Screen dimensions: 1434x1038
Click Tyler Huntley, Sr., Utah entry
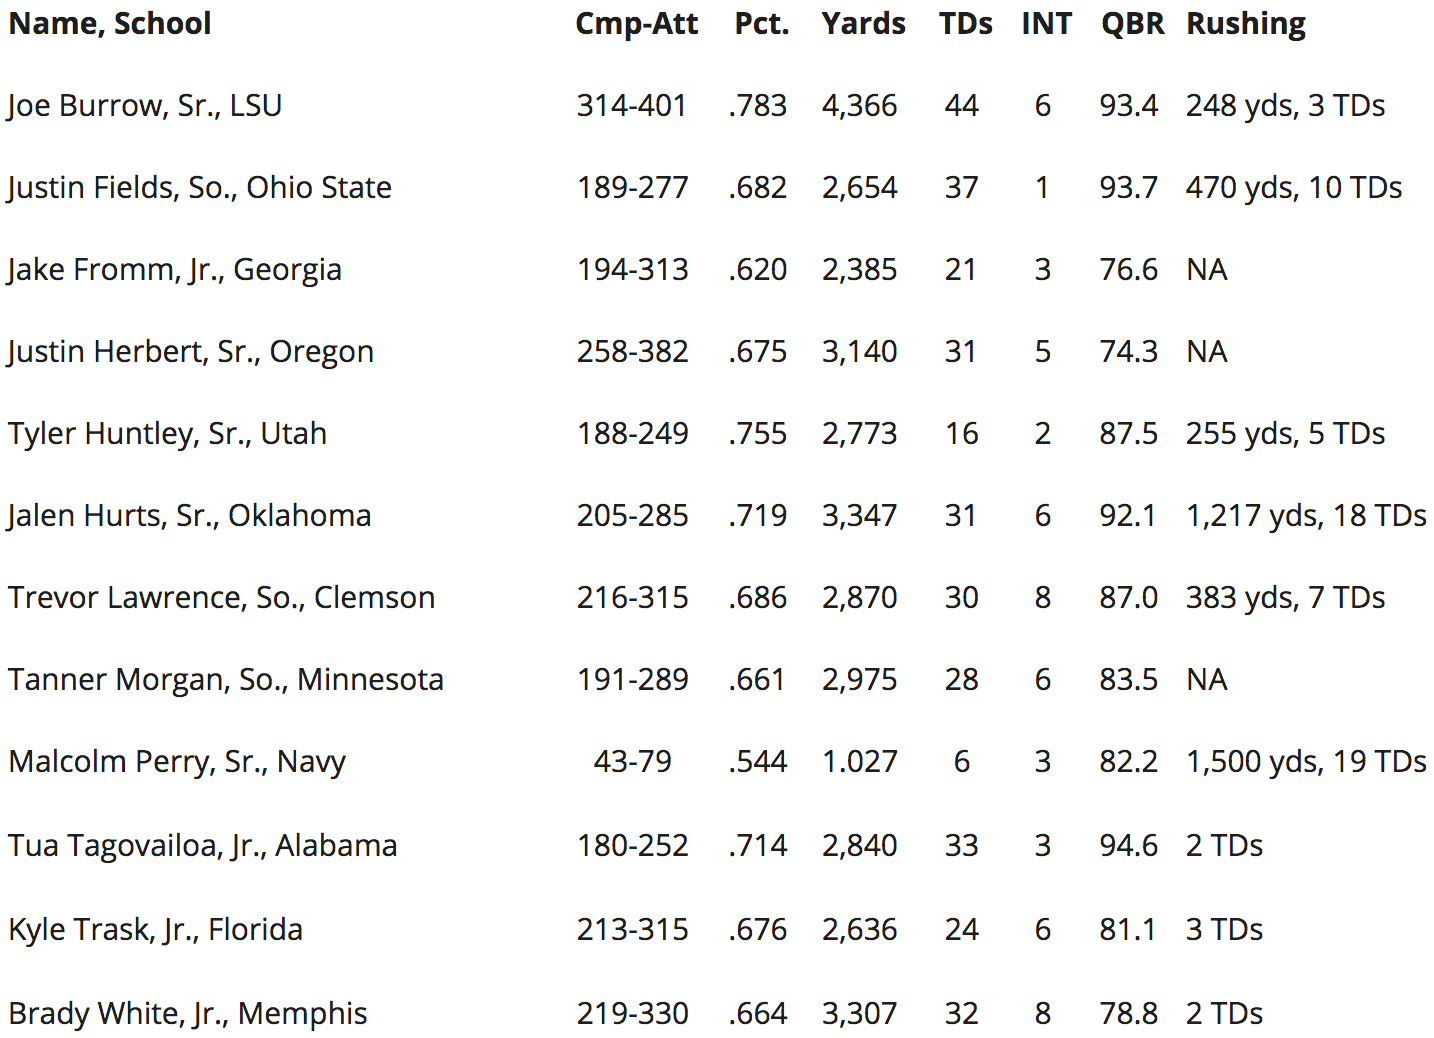click(x=168, y=433)
